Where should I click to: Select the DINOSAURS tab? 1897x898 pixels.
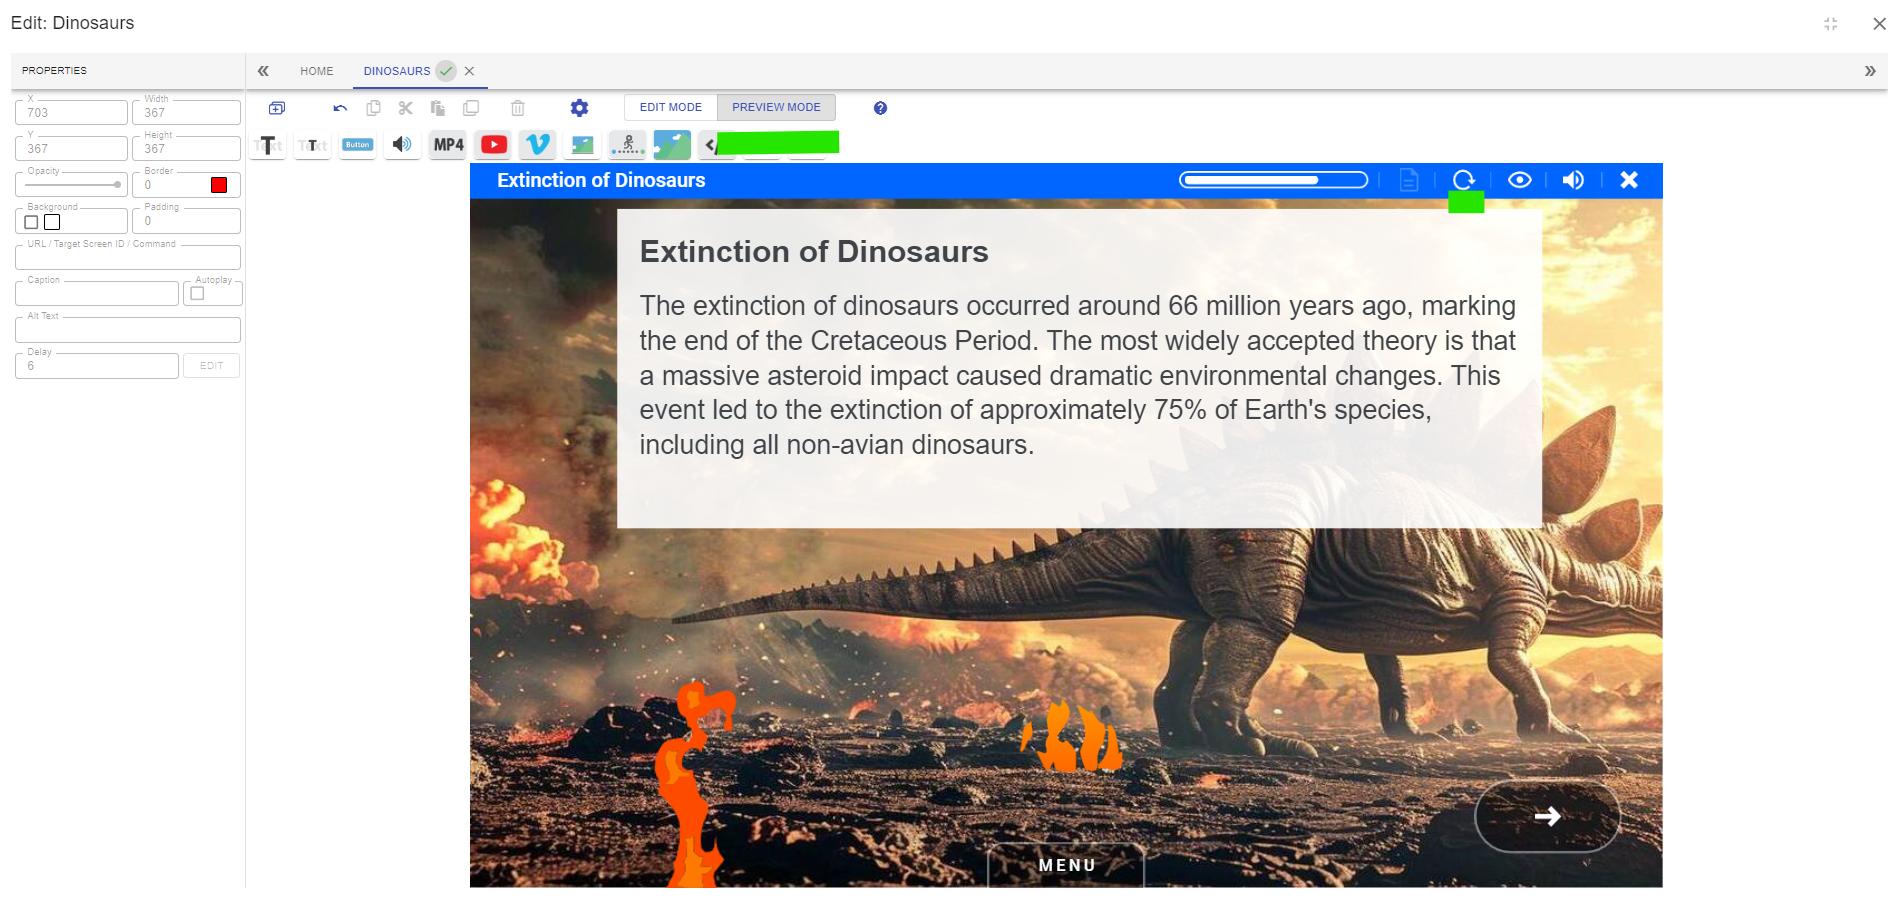[x=397, y=71]
